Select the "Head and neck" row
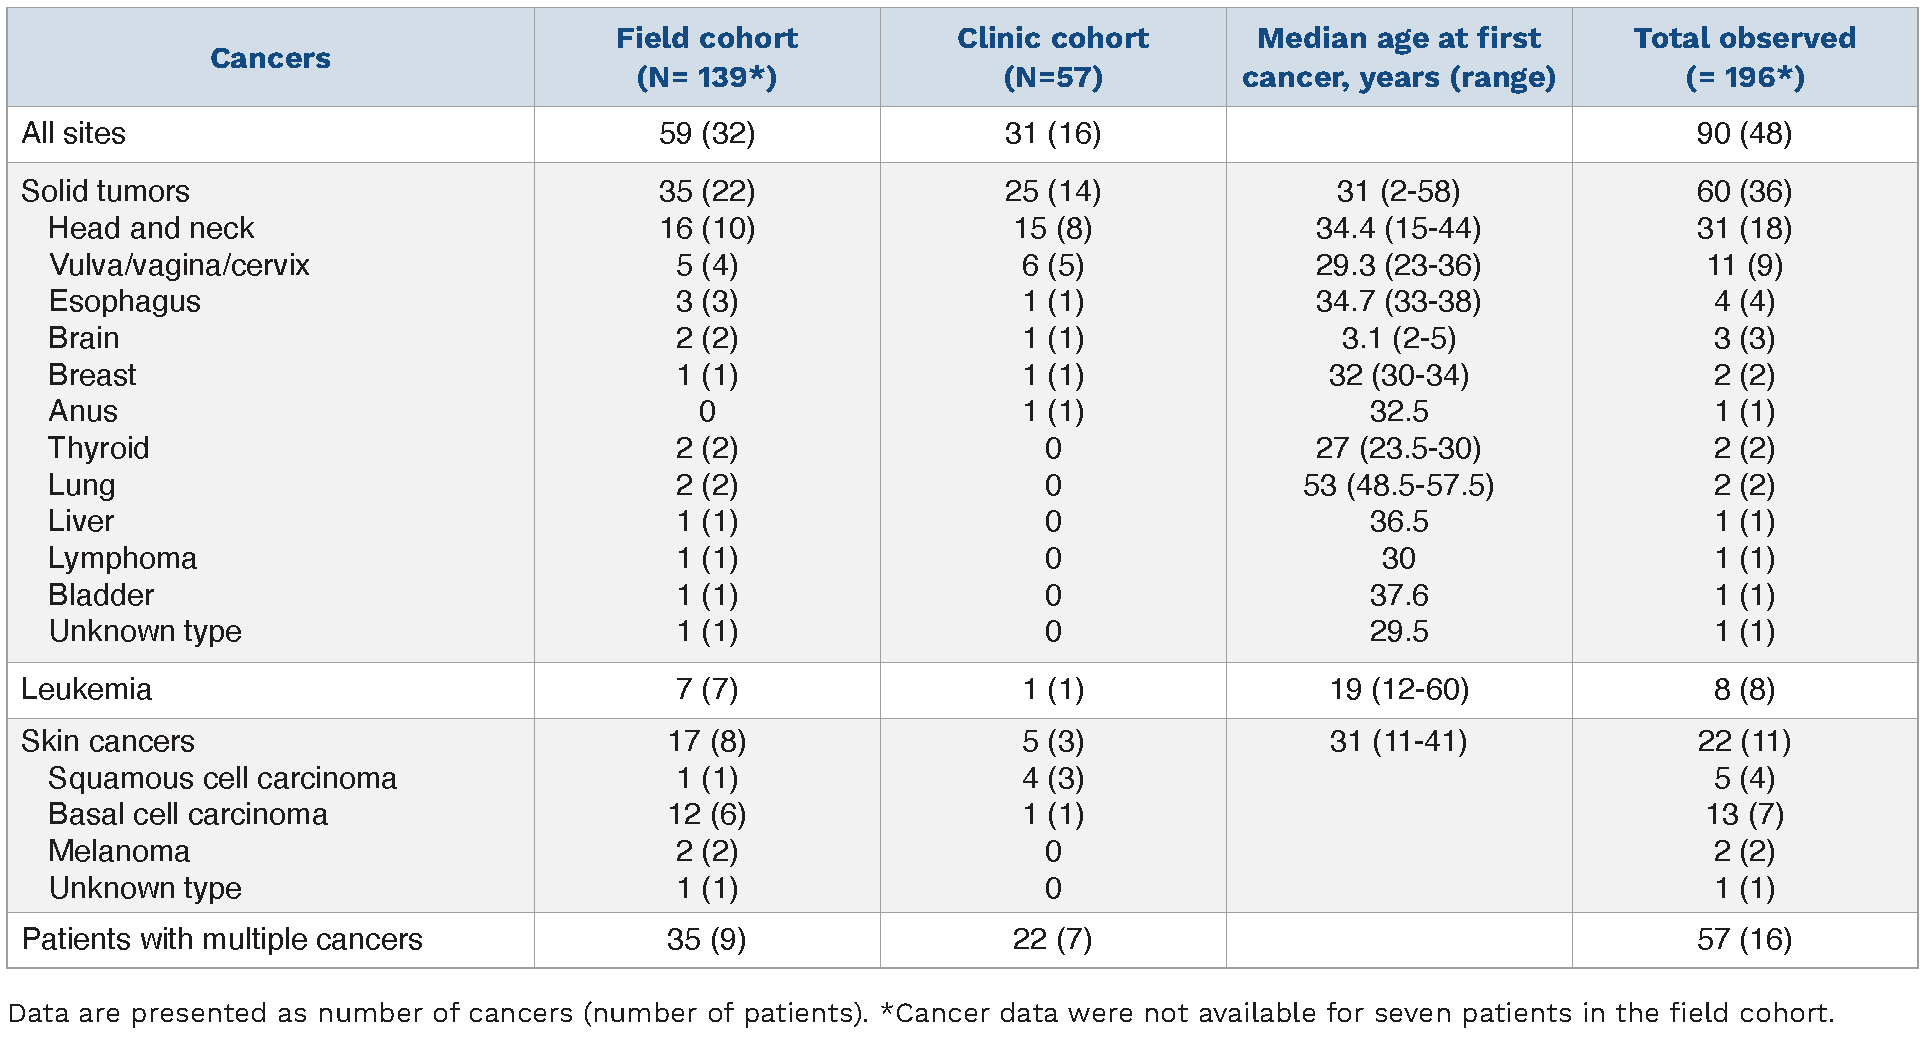The width and height of the screenshot is (1928, 1038). click(151, 228)
